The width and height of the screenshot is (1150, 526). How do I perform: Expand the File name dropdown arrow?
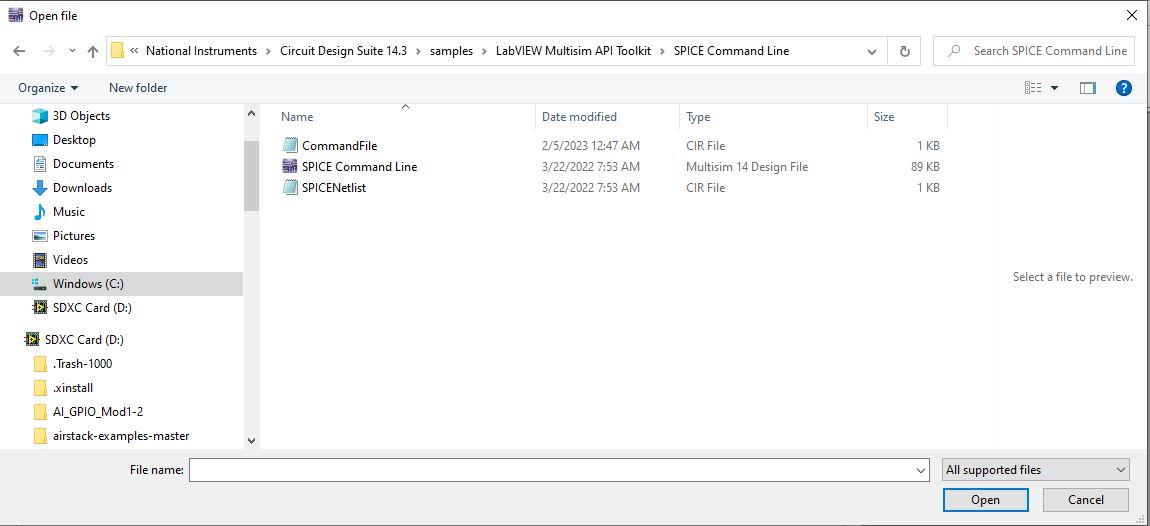921,470
